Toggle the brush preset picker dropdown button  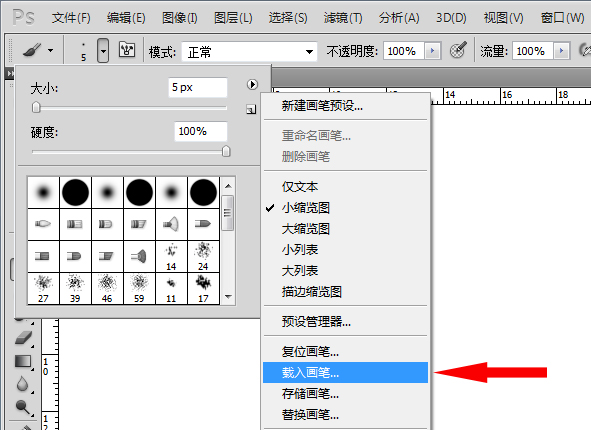tap(103, 50)
